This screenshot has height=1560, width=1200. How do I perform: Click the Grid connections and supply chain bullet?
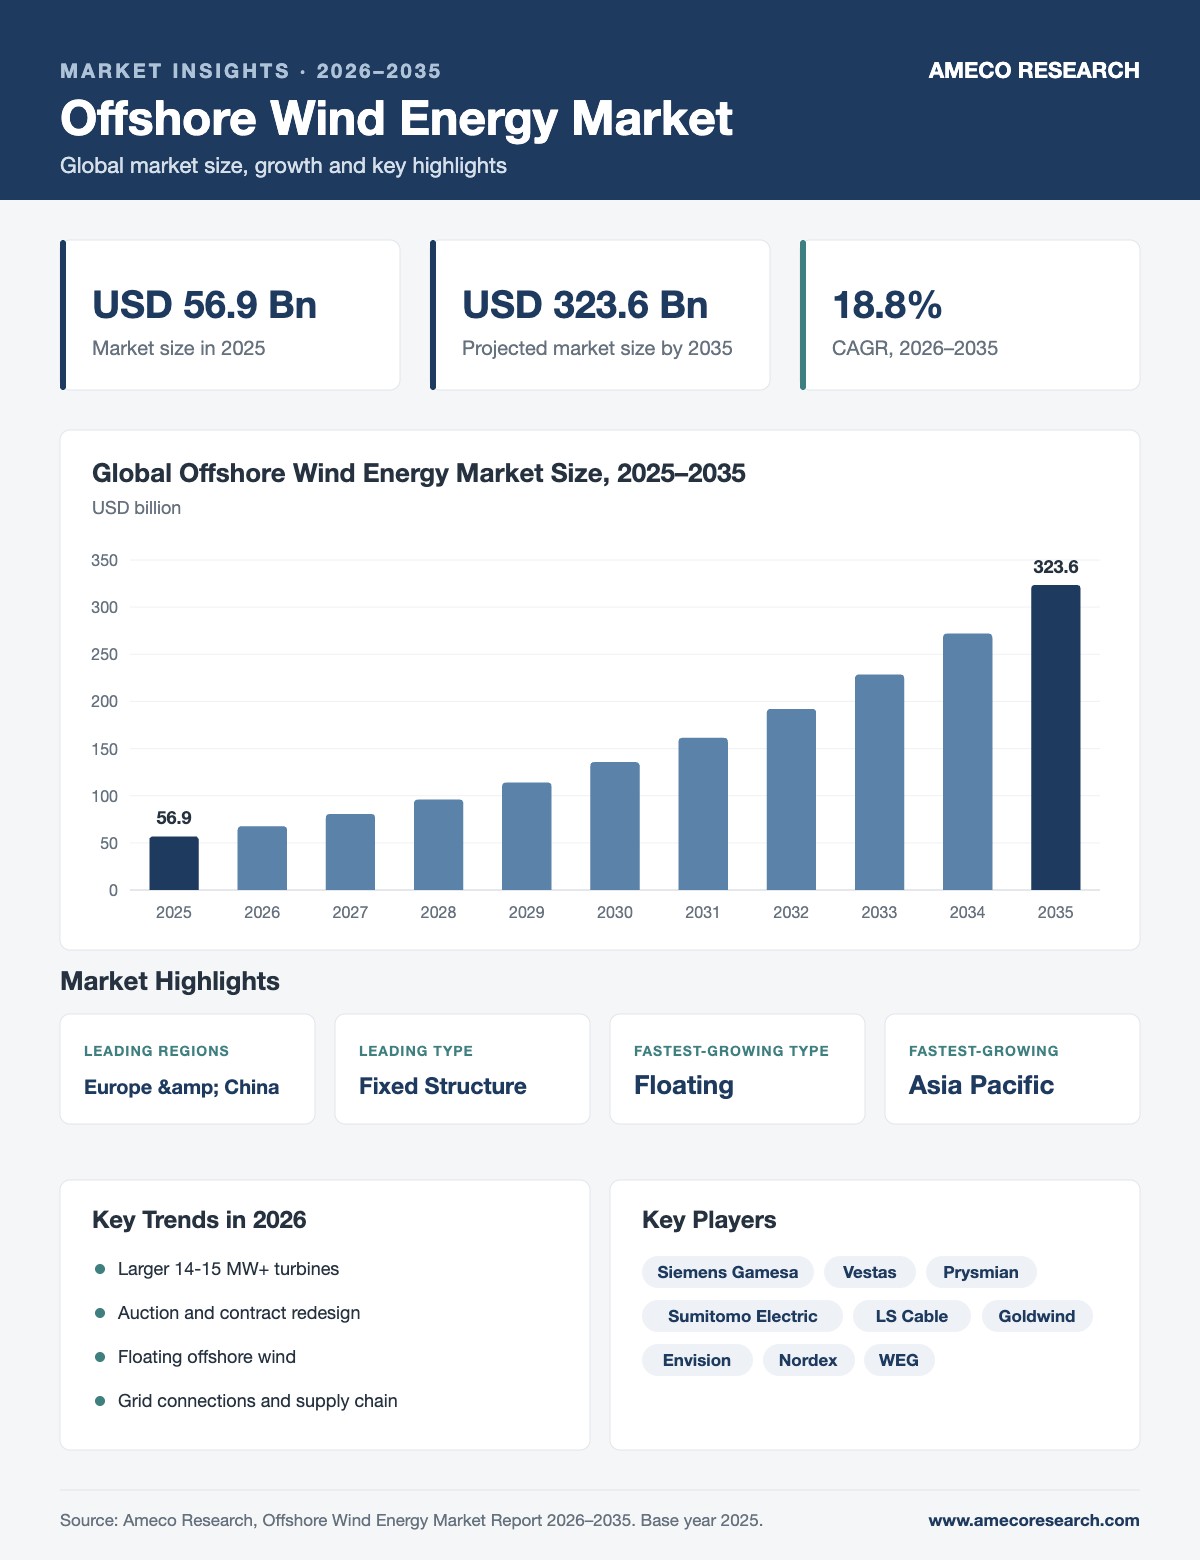[x=246, y=1401]
